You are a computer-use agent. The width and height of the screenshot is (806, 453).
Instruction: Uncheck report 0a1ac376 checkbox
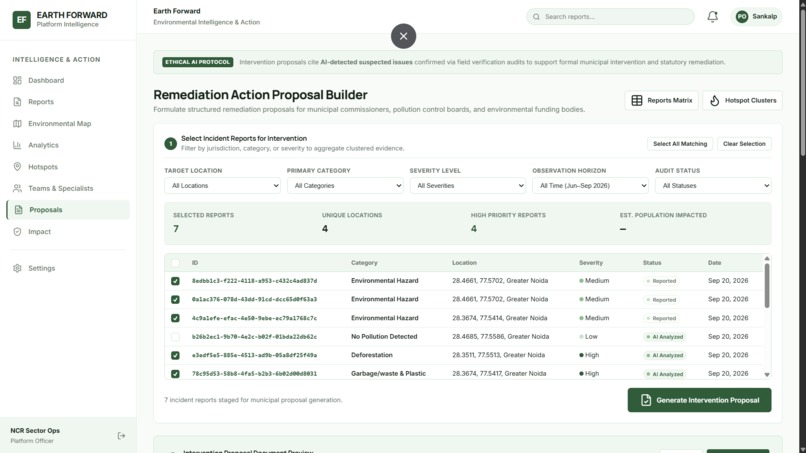click(x=175, y=299)
